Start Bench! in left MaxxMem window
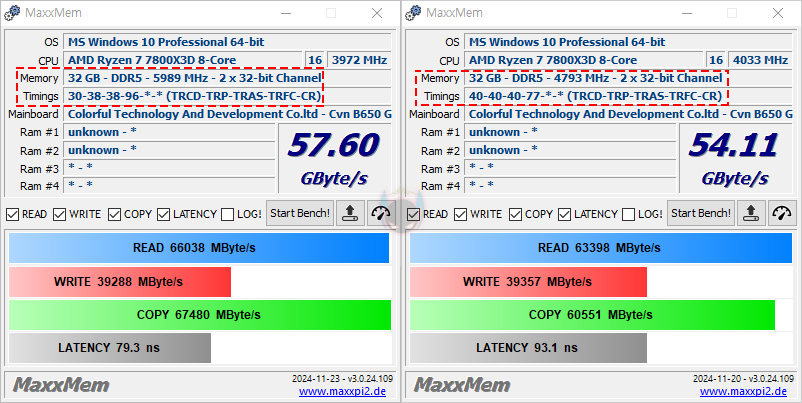 [300, 213]
